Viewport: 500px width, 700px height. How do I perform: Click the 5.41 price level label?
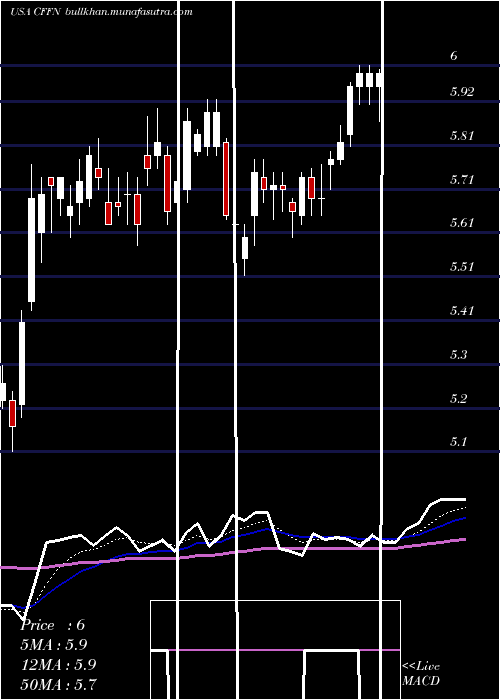(462, 310)
